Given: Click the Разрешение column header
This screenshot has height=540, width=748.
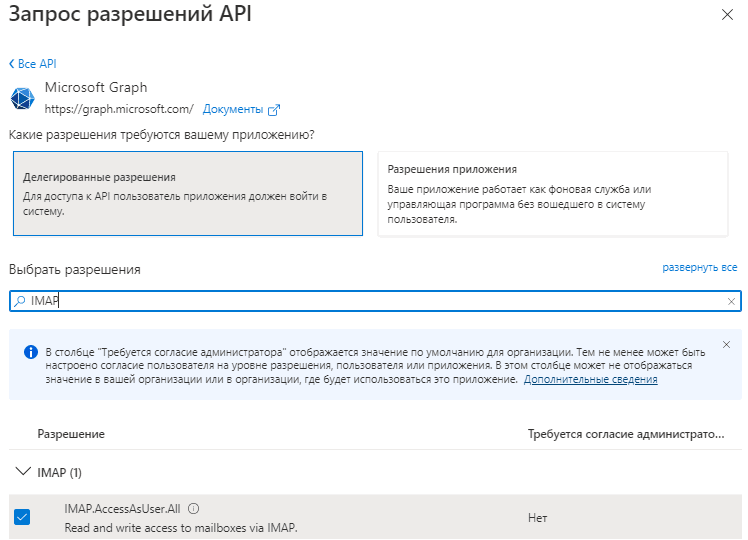Looking at the screenshot, I should 71,434.
